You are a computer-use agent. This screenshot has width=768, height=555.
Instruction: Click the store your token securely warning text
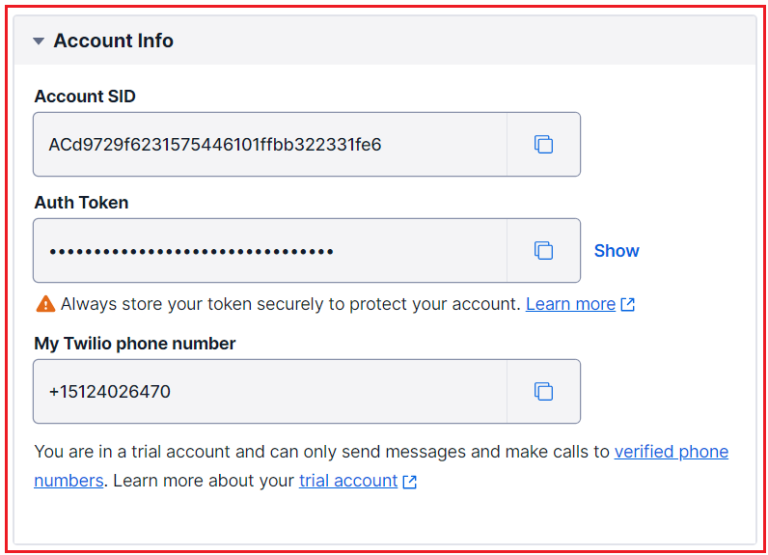[290, 304]
